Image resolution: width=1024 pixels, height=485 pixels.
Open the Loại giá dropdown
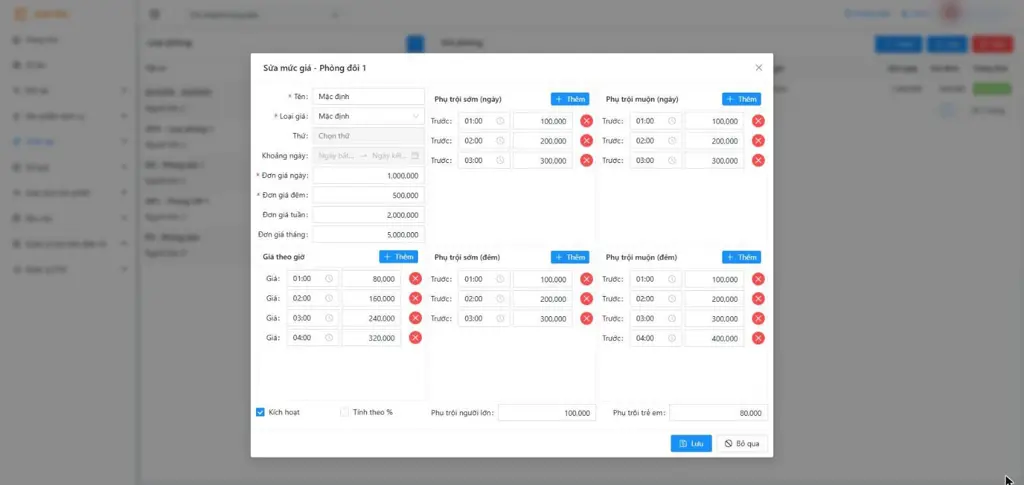368,116
